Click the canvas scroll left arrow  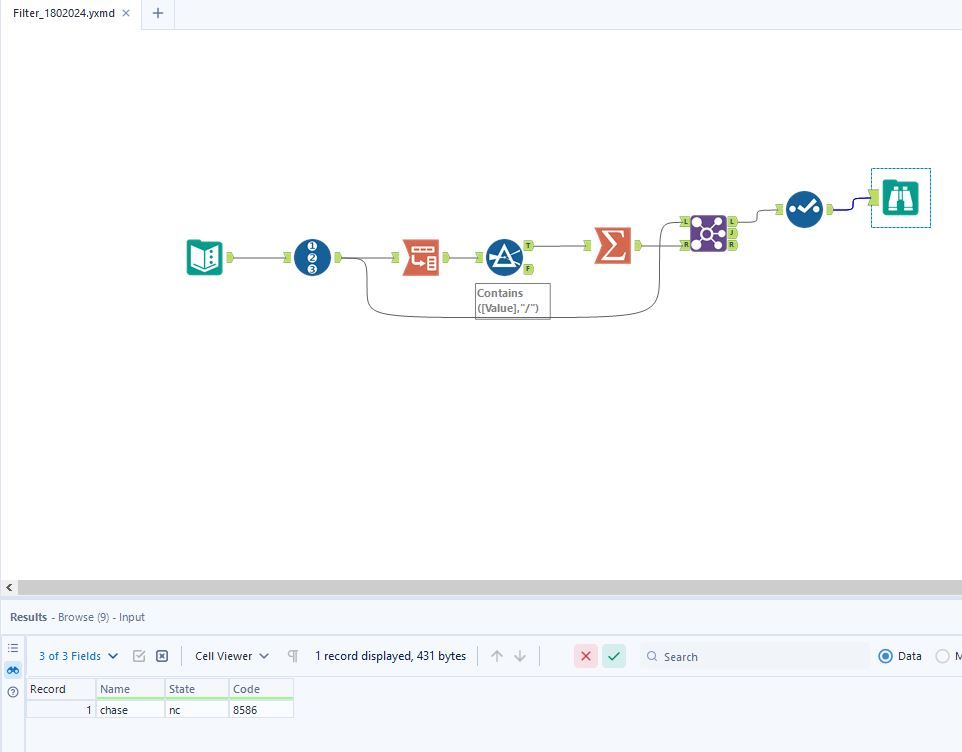coord(9,587)
